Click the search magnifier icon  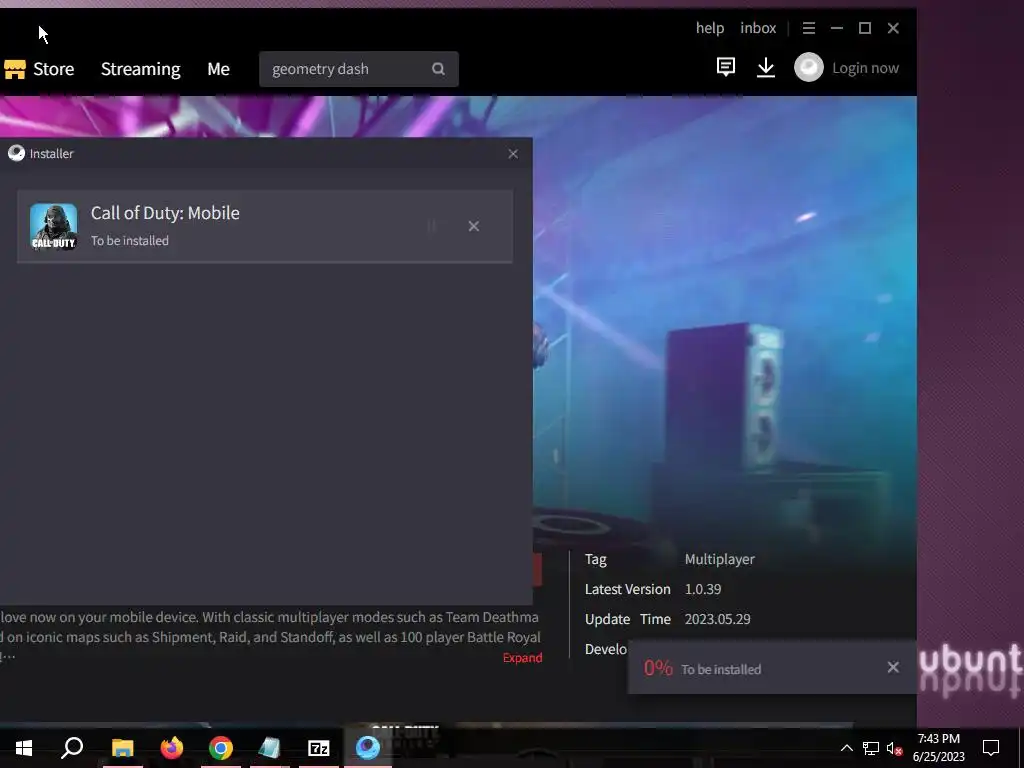tap(438, 69)
